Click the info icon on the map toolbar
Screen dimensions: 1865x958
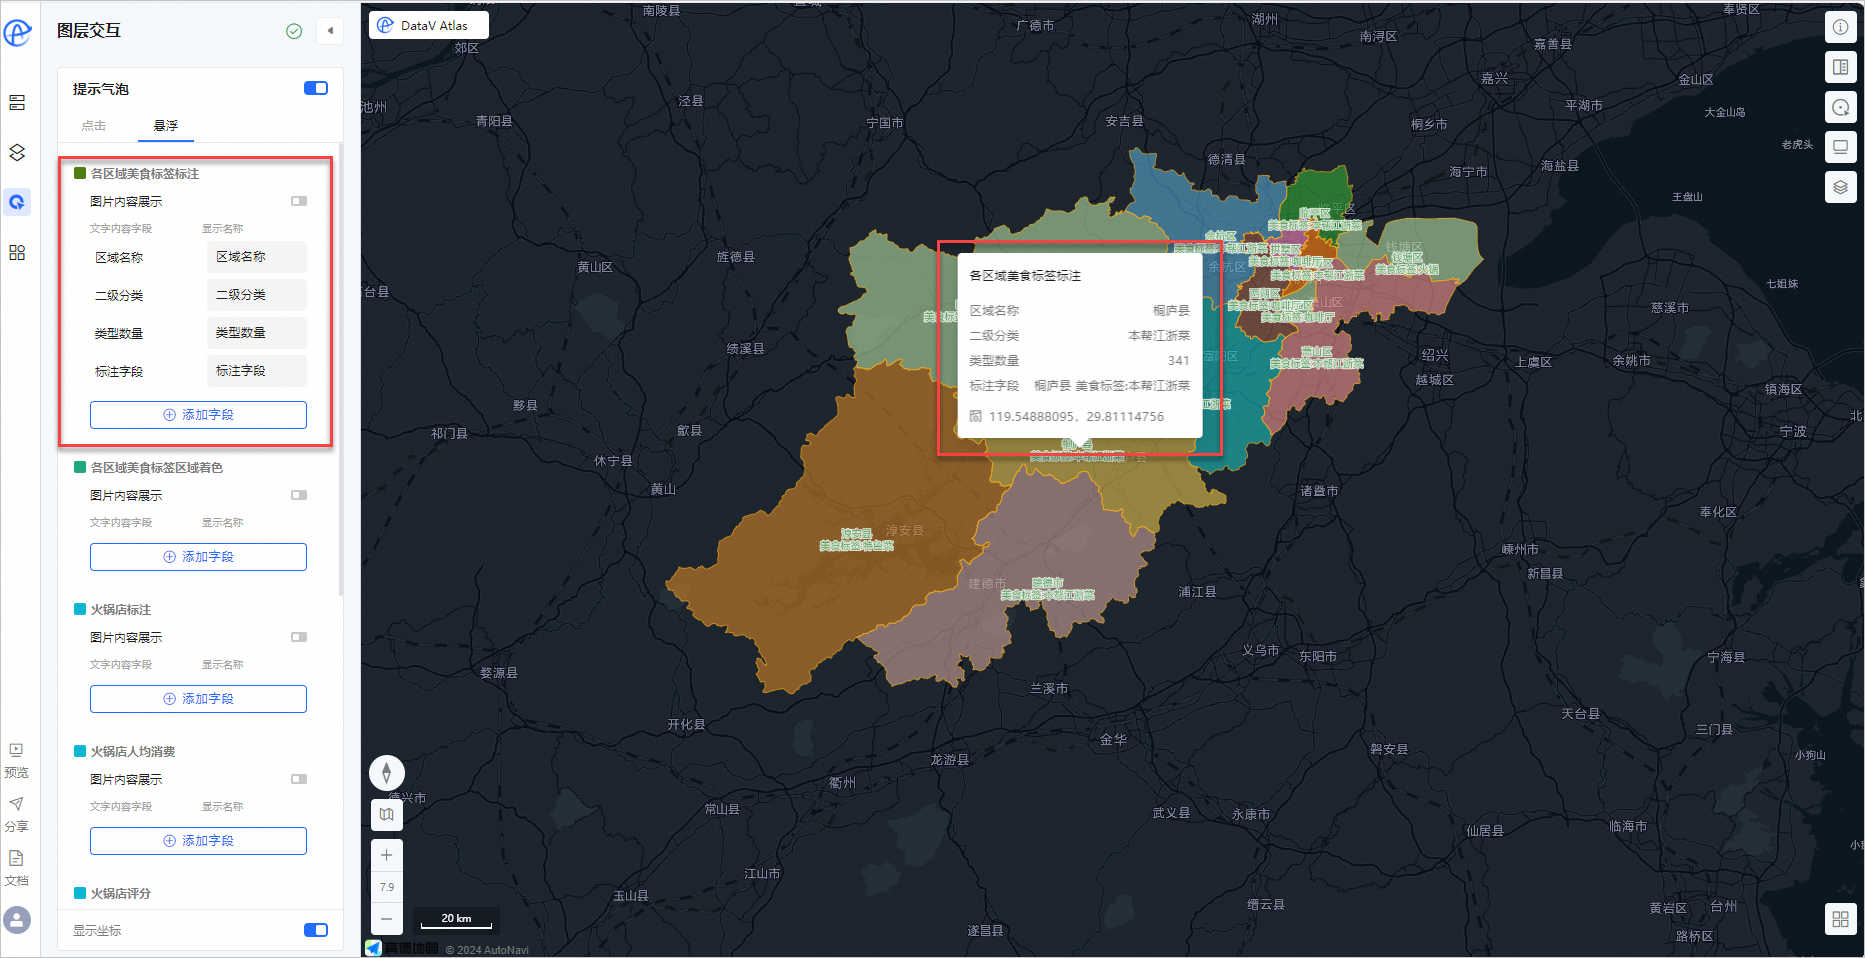point(1840,27)
